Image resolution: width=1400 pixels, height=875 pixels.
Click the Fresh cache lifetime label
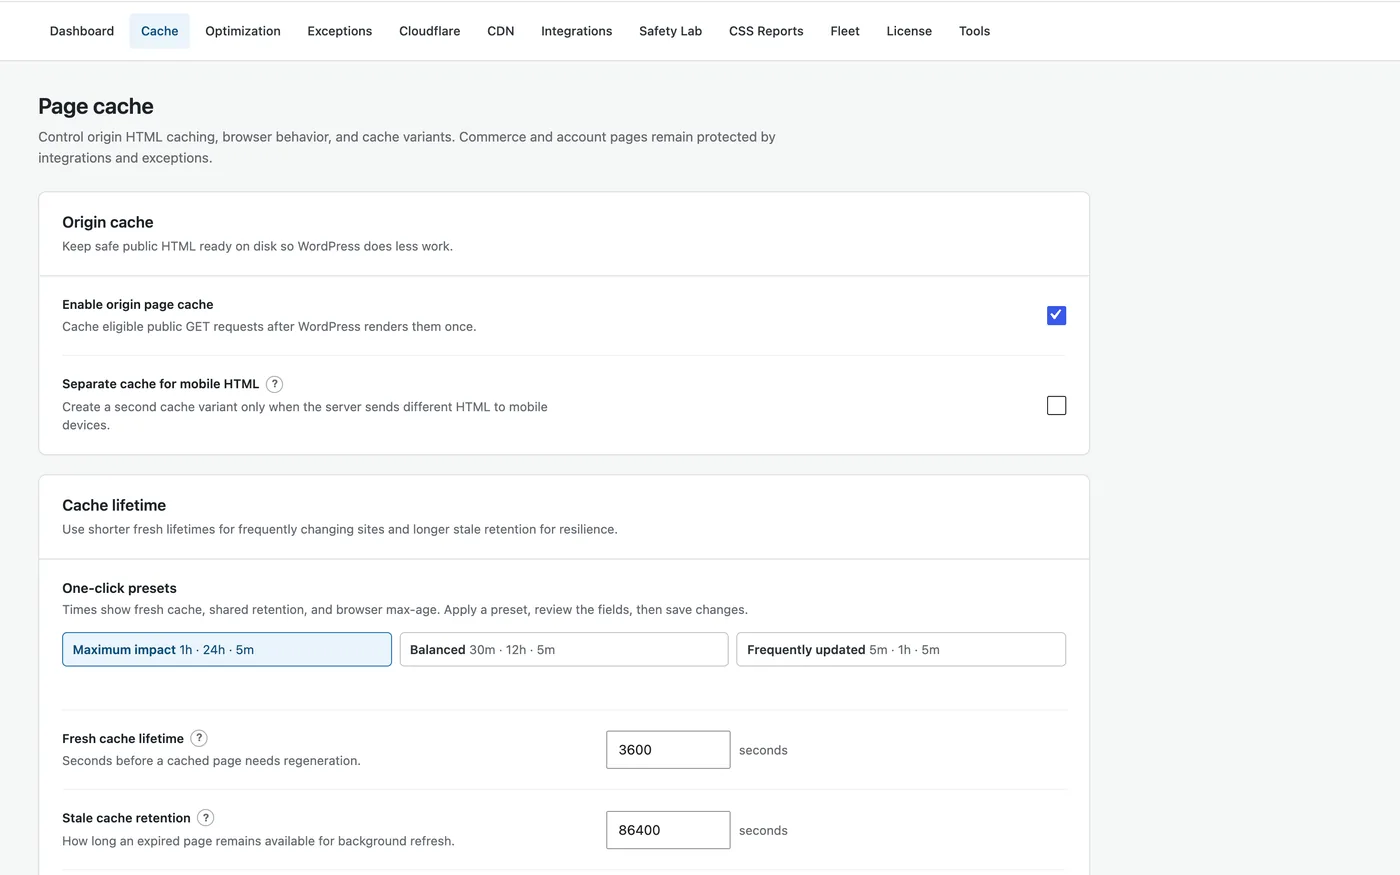[x=123, y=738]
